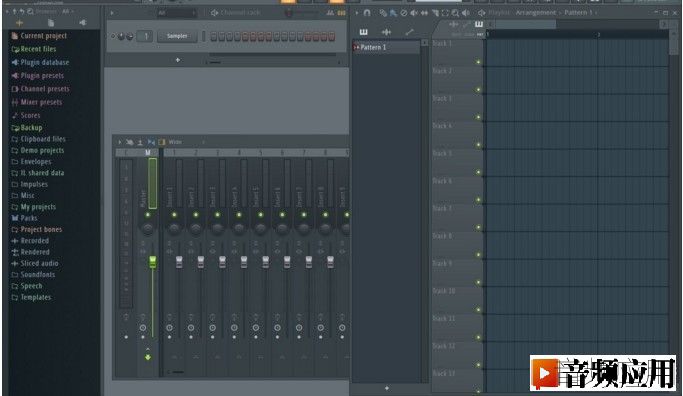Click the Channel rack speaker icon
Viewport: 683px width, 396px height.
pyautogui.click(x=214, y=13)
